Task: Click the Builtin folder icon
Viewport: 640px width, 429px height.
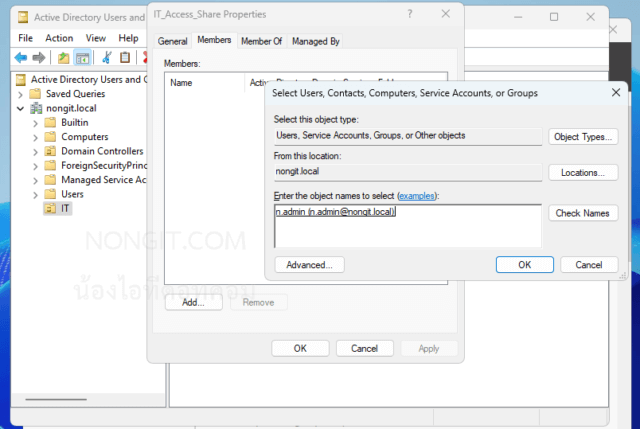Action: click(50, 122)
